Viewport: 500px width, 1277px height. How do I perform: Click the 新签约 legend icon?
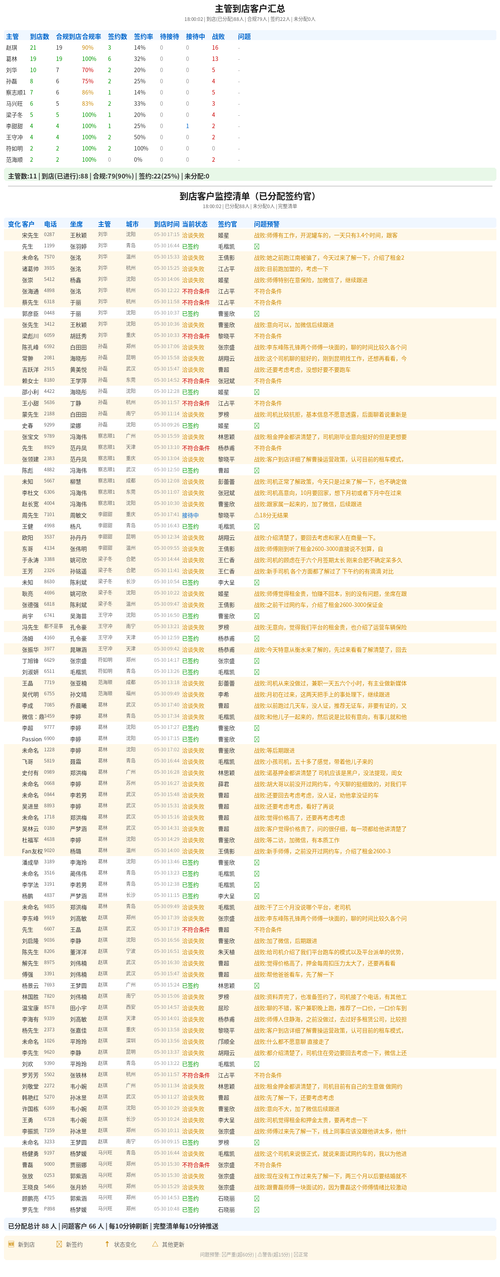[58, 1244]
